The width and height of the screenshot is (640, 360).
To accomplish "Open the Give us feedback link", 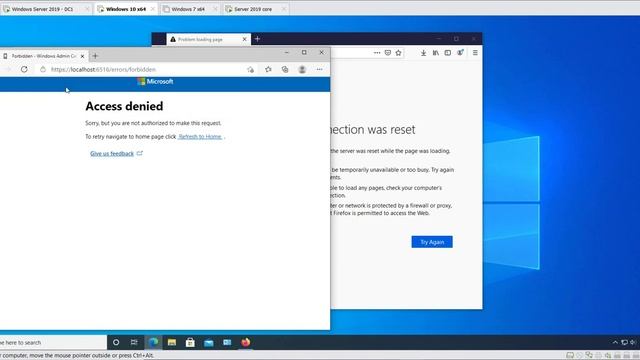I will 112,153.
